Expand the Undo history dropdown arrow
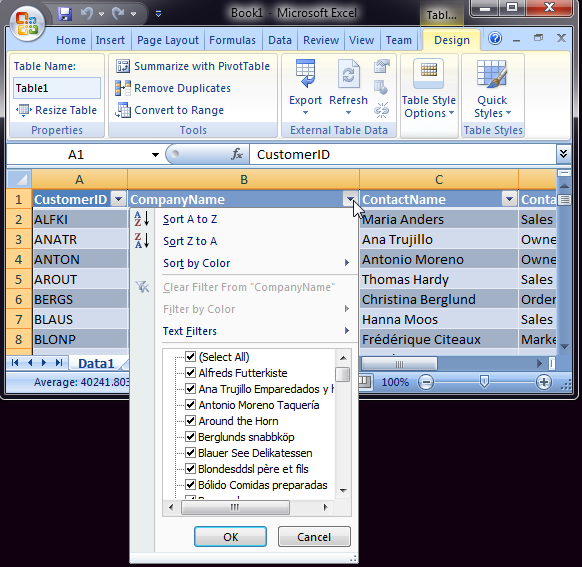582x567 pixels. [101, 14]
